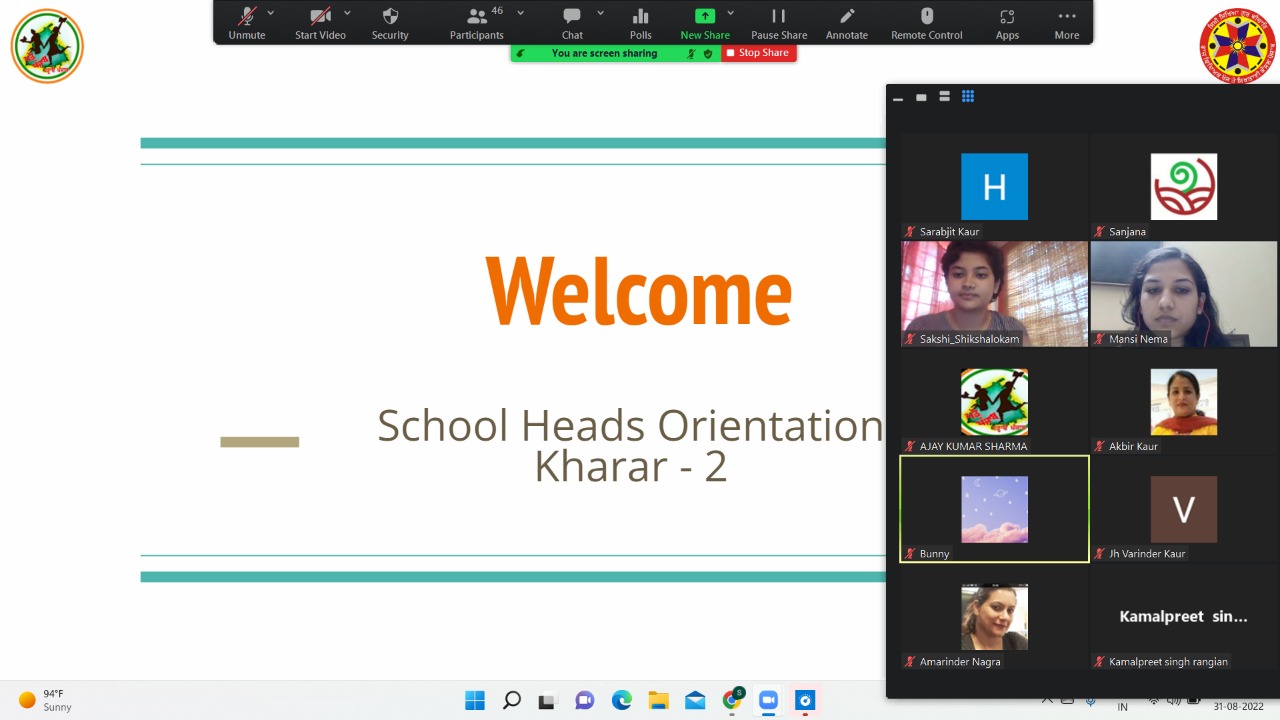Open the More options menu
This screenshot has width=1280, height=720.
click(1066, 22)
